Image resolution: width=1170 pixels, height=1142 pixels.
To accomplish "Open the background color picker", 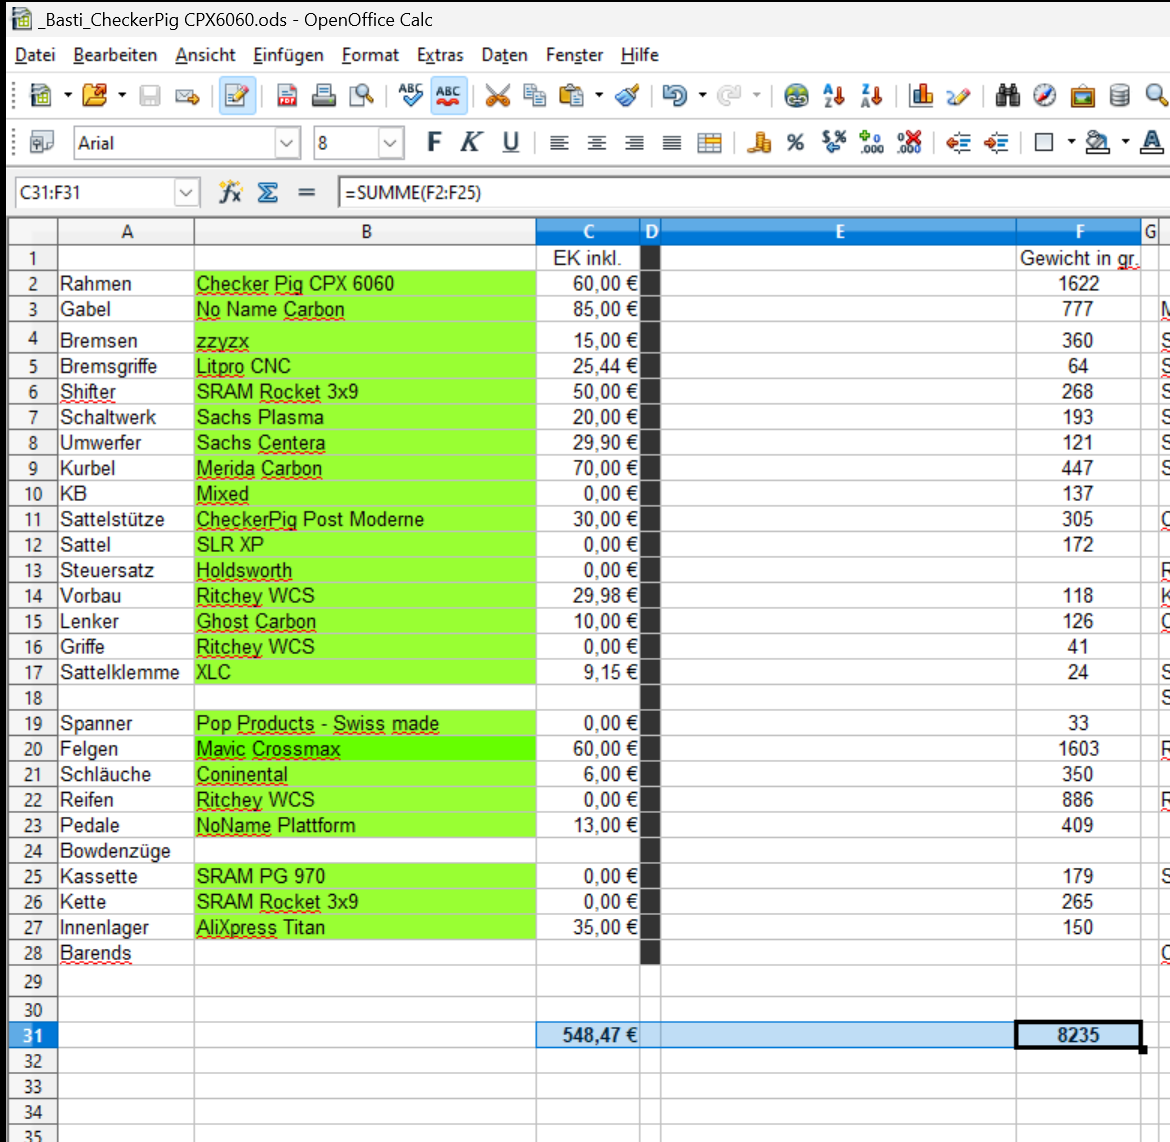I will tap(1098, 143).
